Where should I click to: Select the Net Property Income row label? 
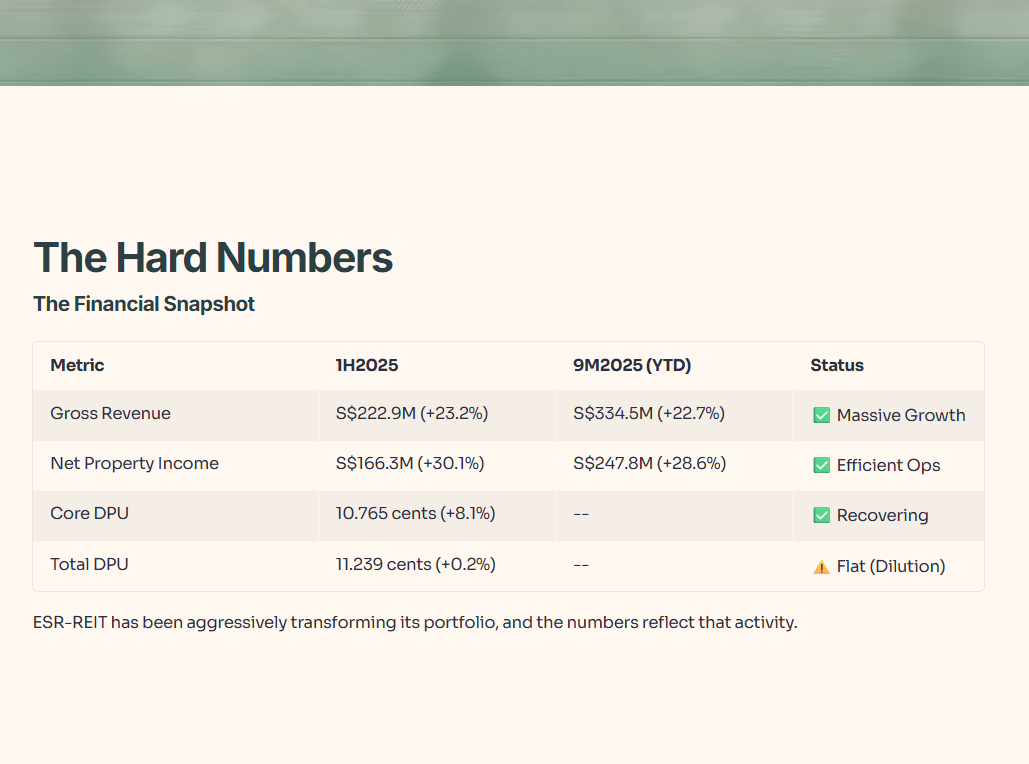(x=135, y=463)
